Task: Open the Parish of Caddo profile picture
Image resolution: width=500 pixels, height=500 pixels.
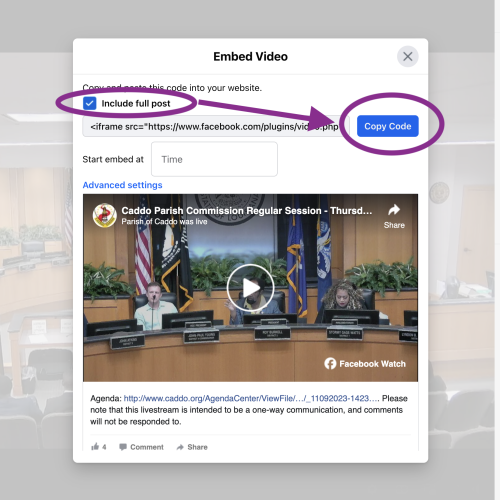Action: point(104,215)
